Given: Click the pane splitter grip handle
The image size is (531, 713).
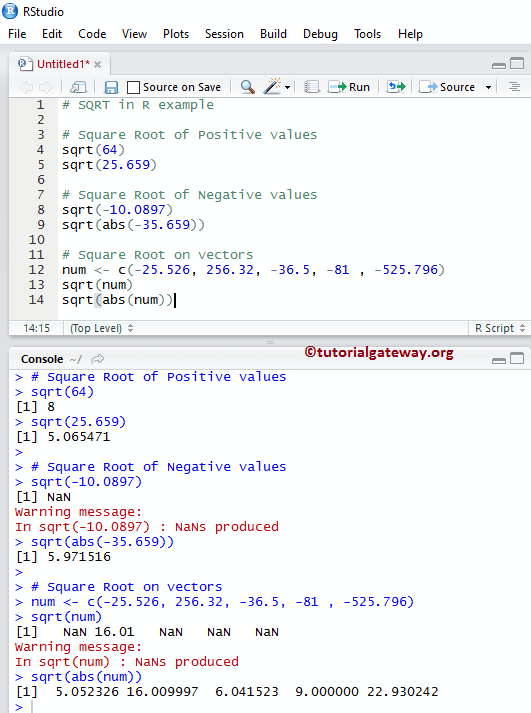Looking at the screenshot, I should tap(270, 342).
